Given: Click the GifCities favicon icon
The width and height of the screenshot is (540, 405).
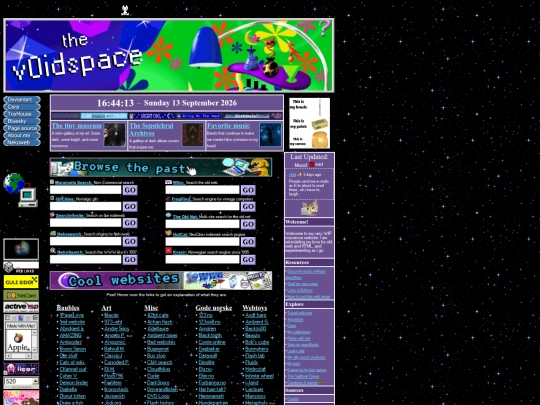Looking at the screenshot, I should click(52, 198).
